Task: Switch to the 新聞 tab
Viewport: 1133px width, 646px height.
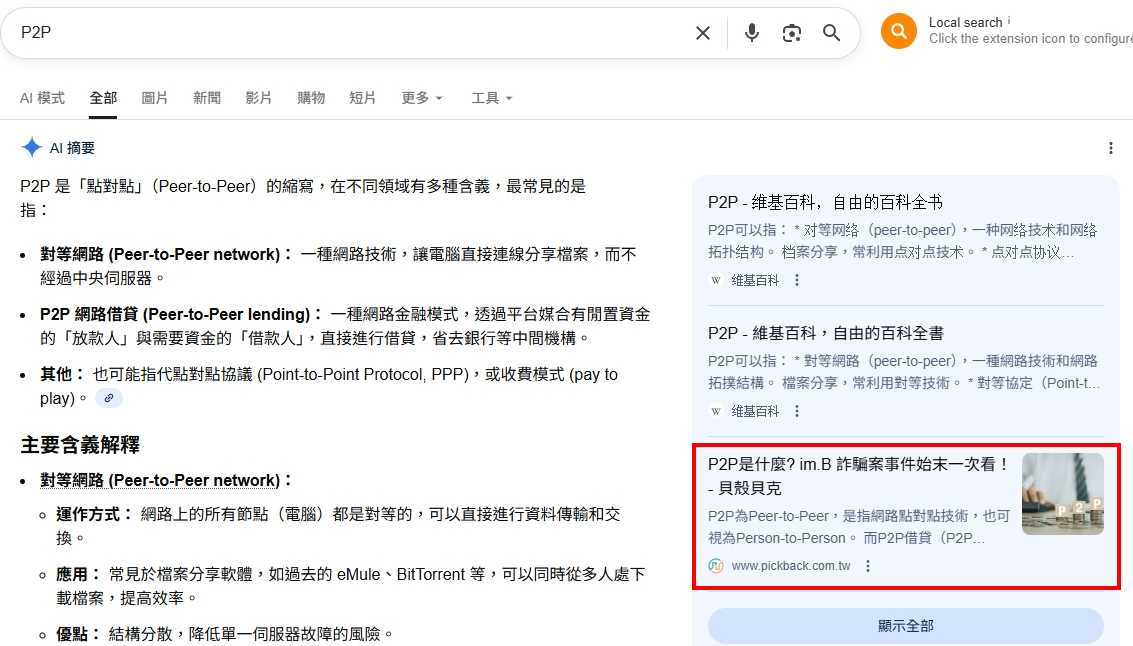Action: click(x=207, y=98)
